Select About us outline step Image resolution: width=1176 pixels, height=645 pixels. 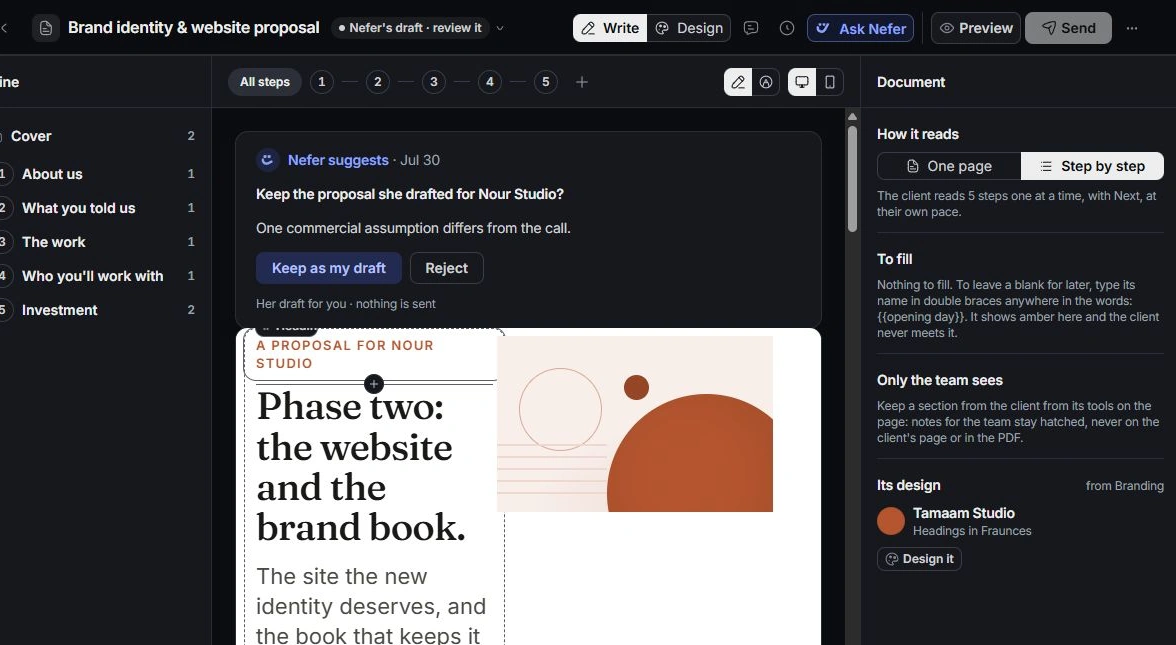pyautogui.click(x=99, y=174)
